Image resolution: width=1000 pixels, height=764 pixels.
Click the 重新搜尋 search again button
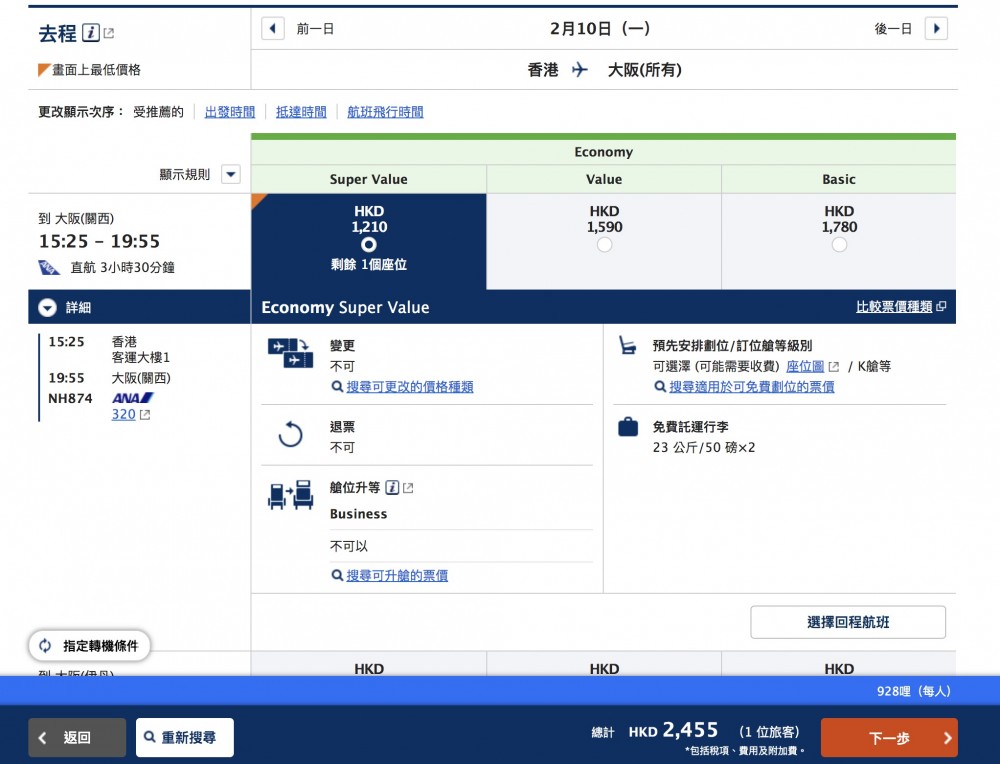pos(185,738)
